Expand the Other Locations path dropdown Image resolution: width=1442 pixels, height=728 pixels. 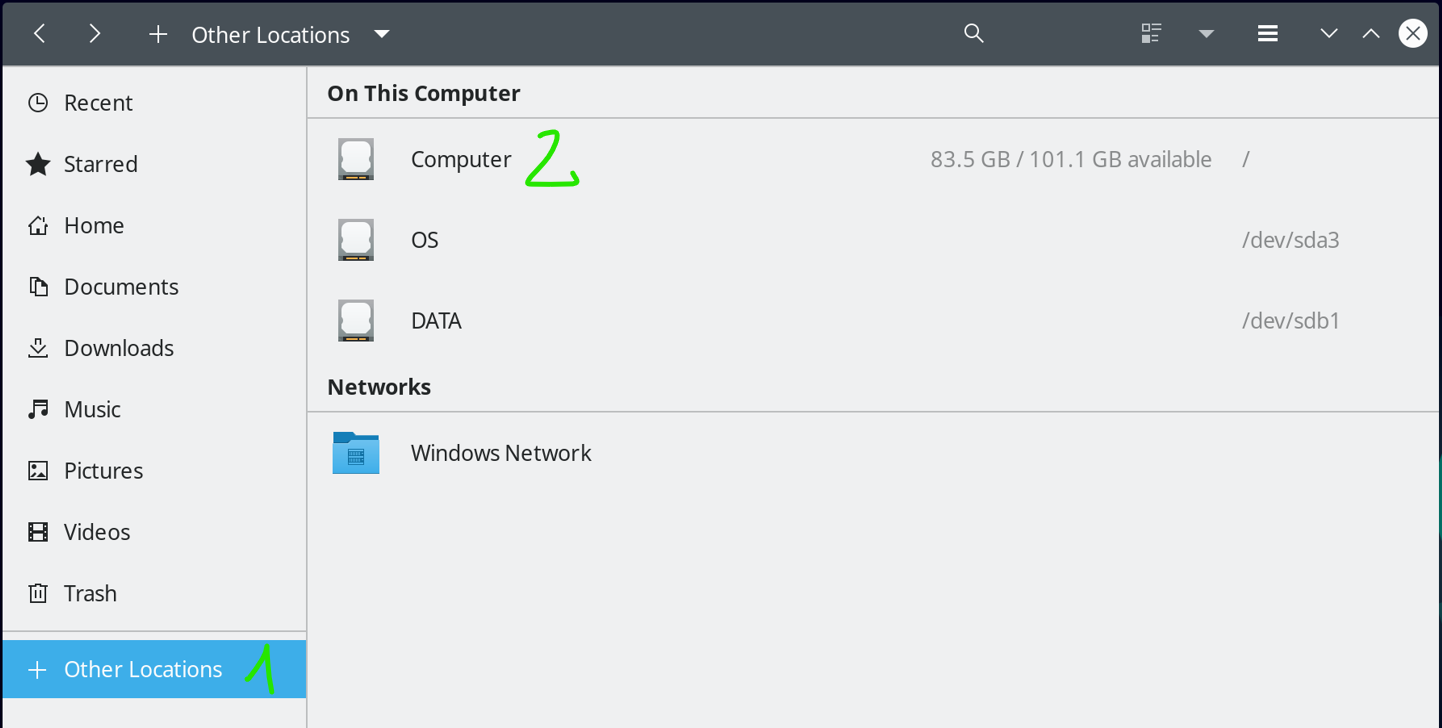pyautogui.click(x=382, y=34)
